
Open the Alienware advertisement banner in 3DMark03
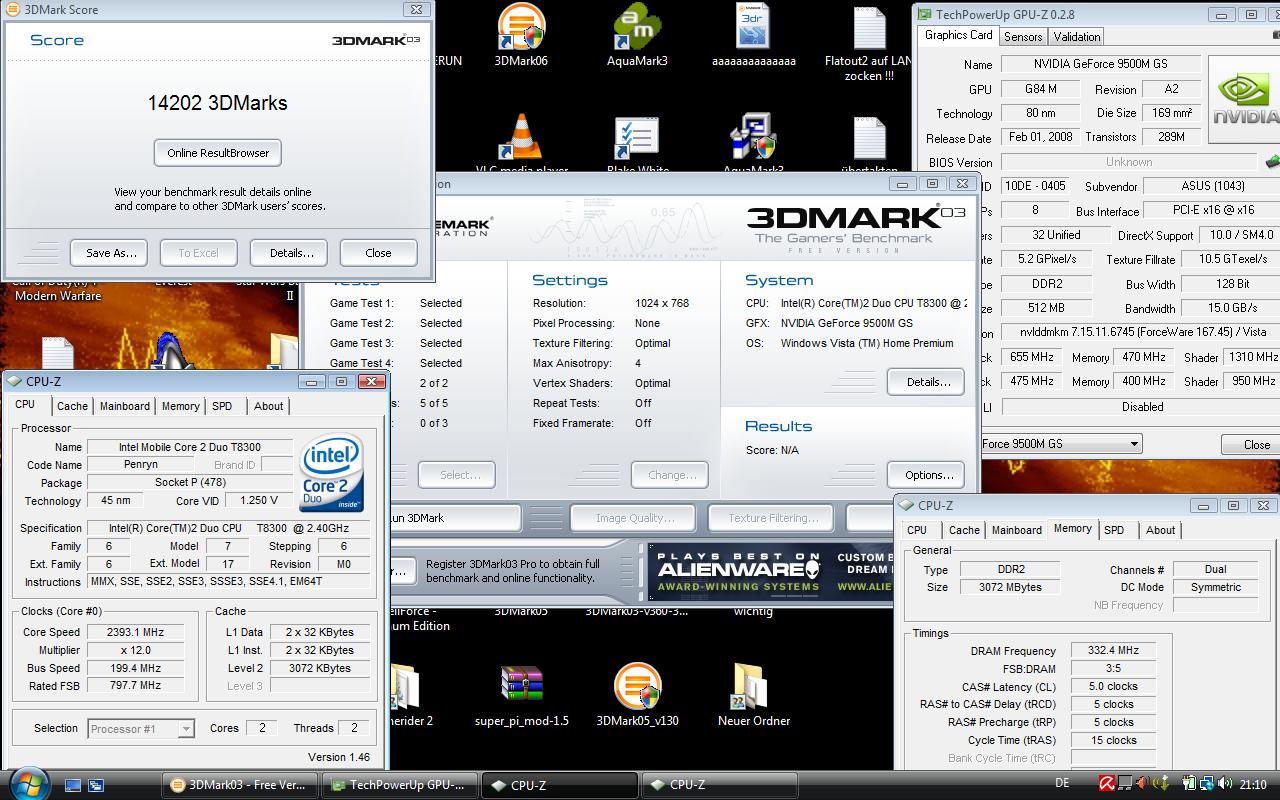770,573
